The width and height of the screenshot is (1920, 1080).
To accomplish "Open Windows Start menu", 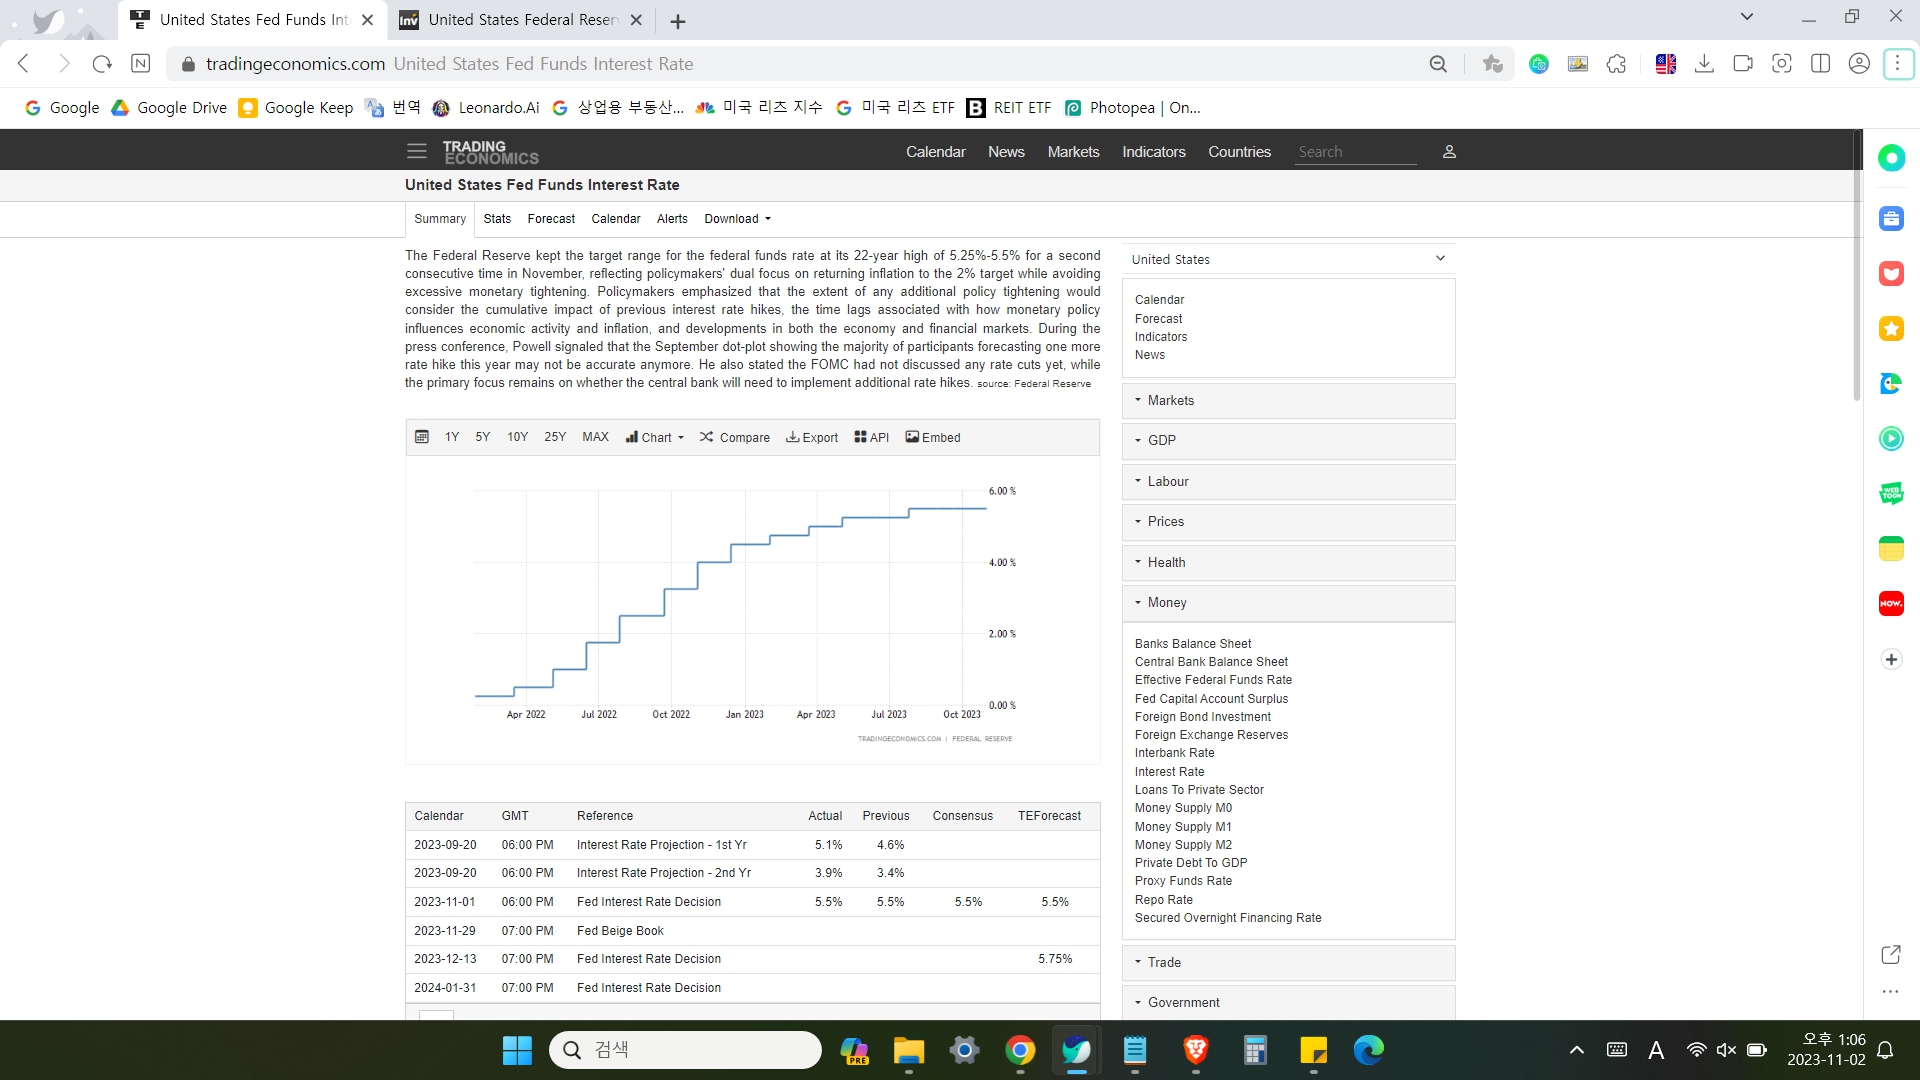I will click(517, 1050).
